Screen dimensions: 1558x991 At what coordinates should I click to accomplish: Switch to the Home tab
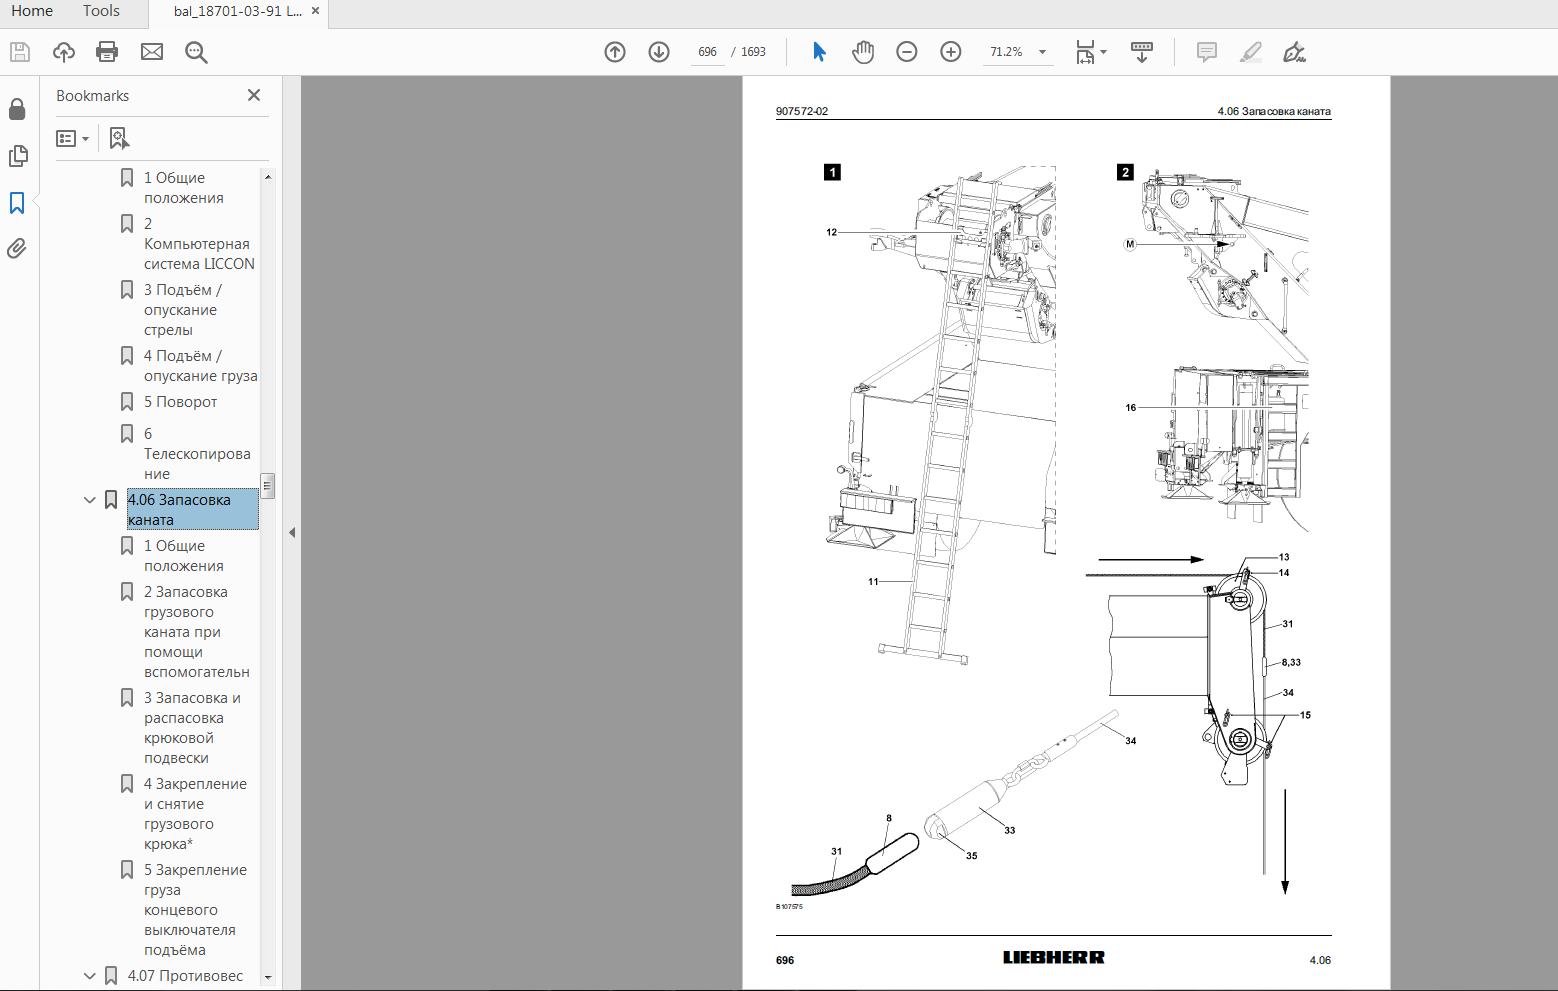[32, 11]
